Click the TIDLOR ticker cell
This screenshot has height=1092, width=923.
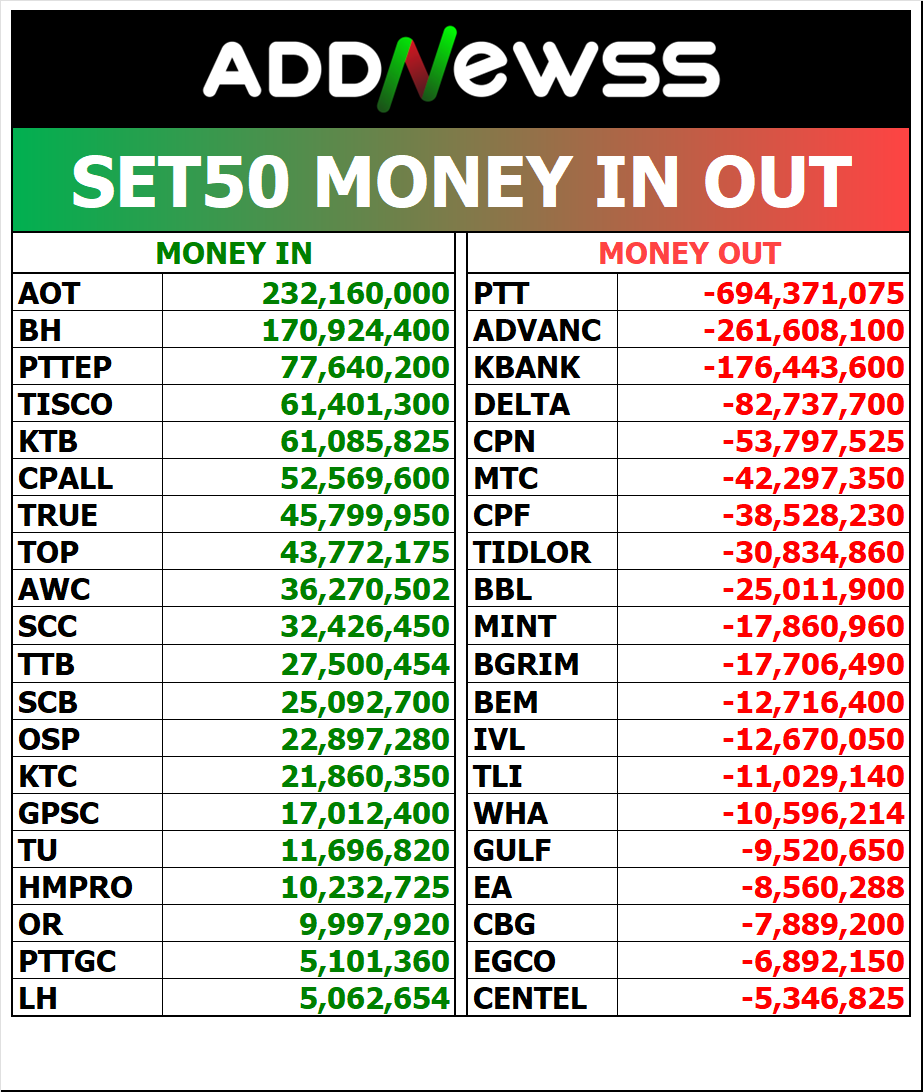click(532, 552)
